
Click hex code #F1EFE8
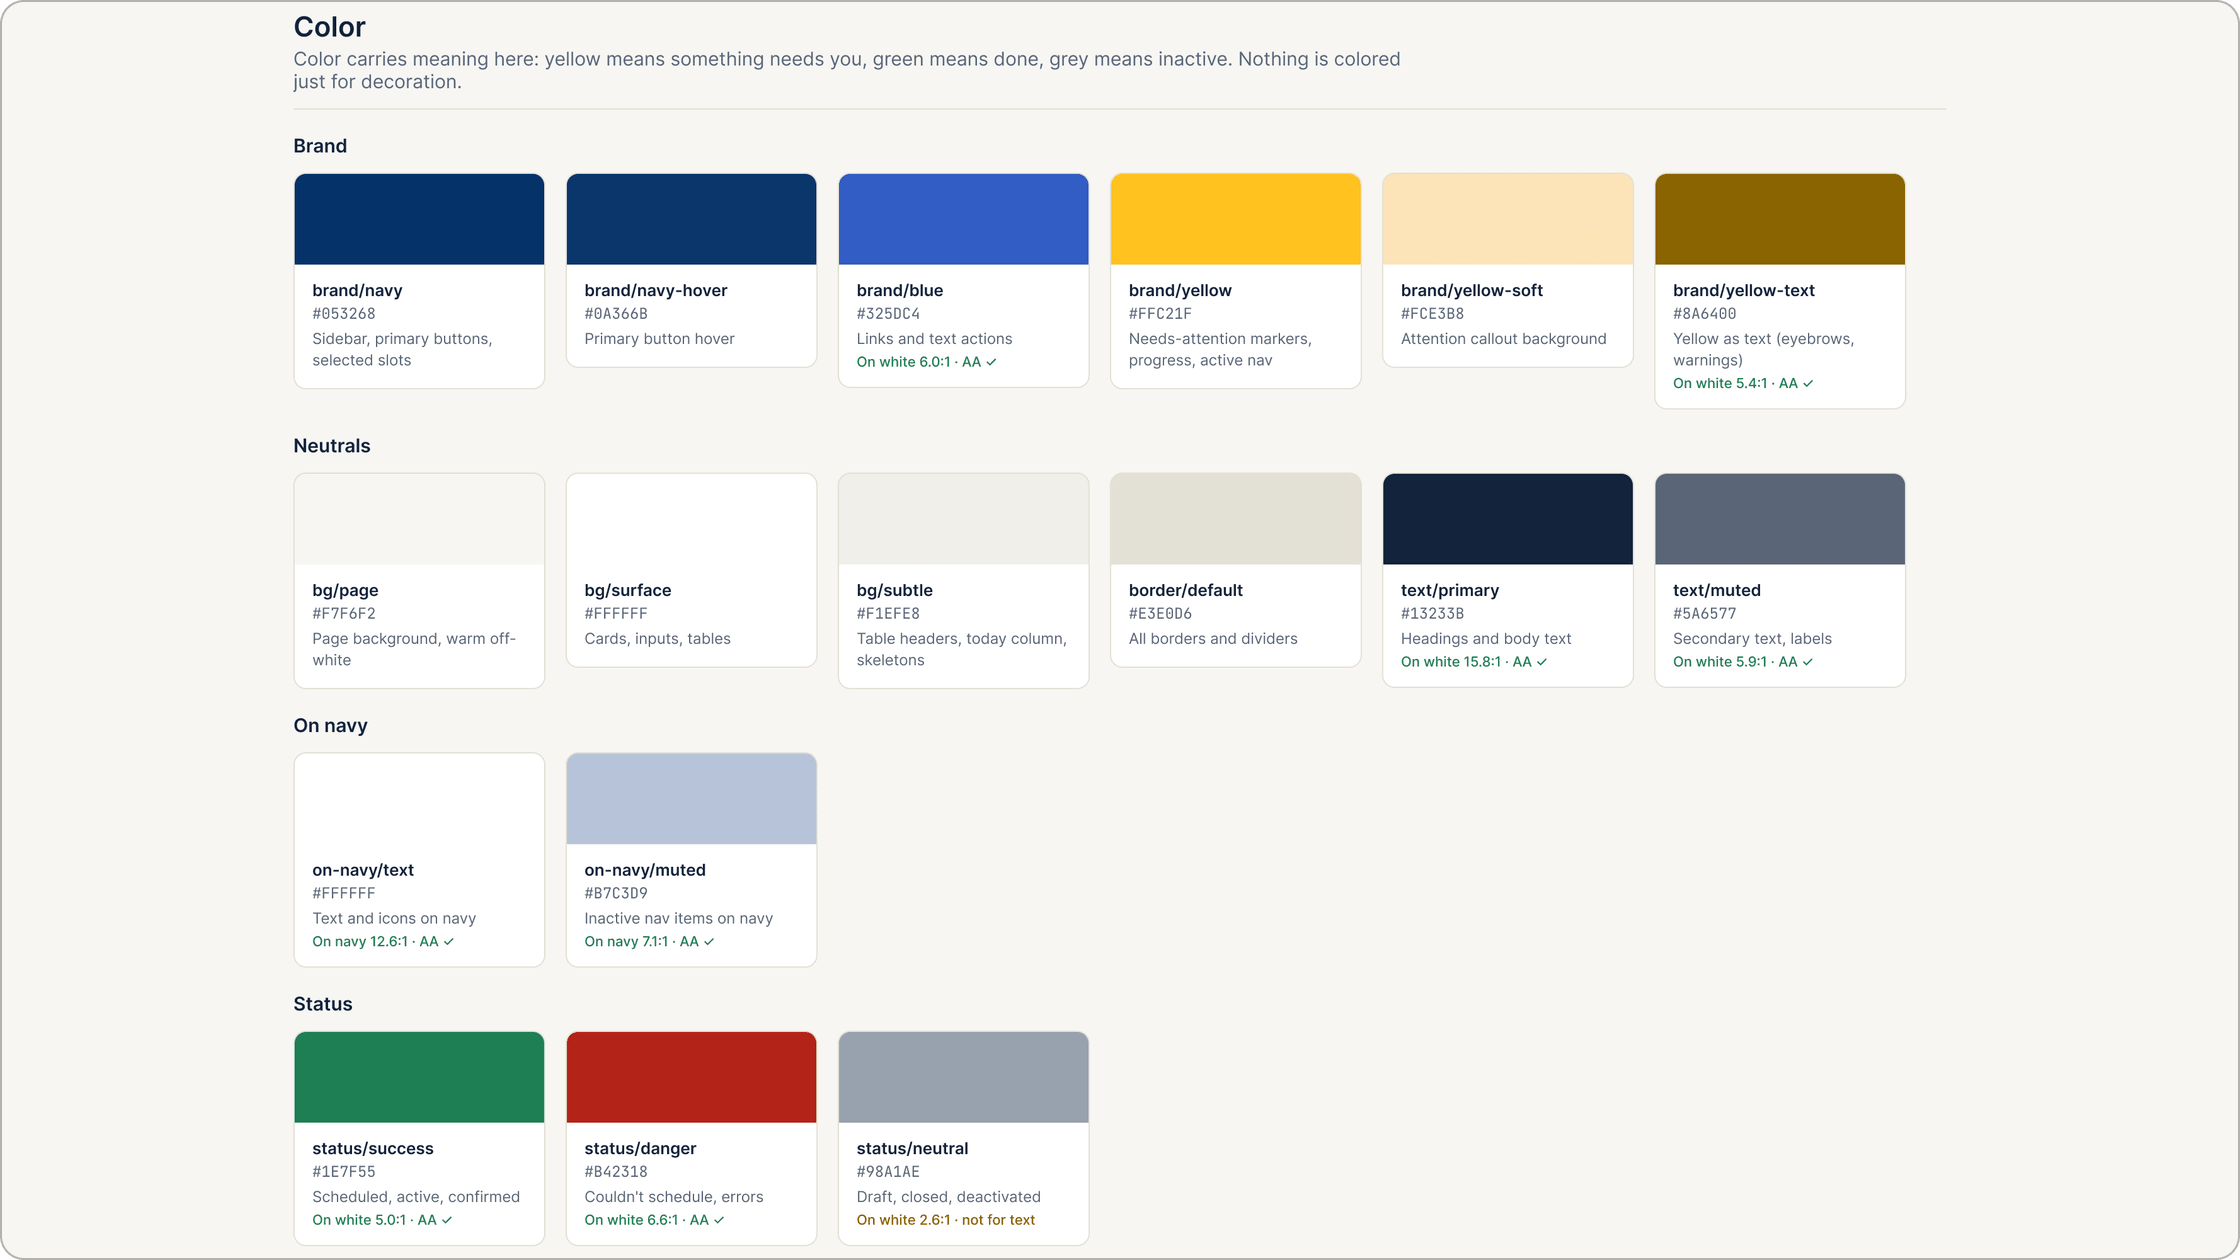pyautogui.click(x=888, y=614)
